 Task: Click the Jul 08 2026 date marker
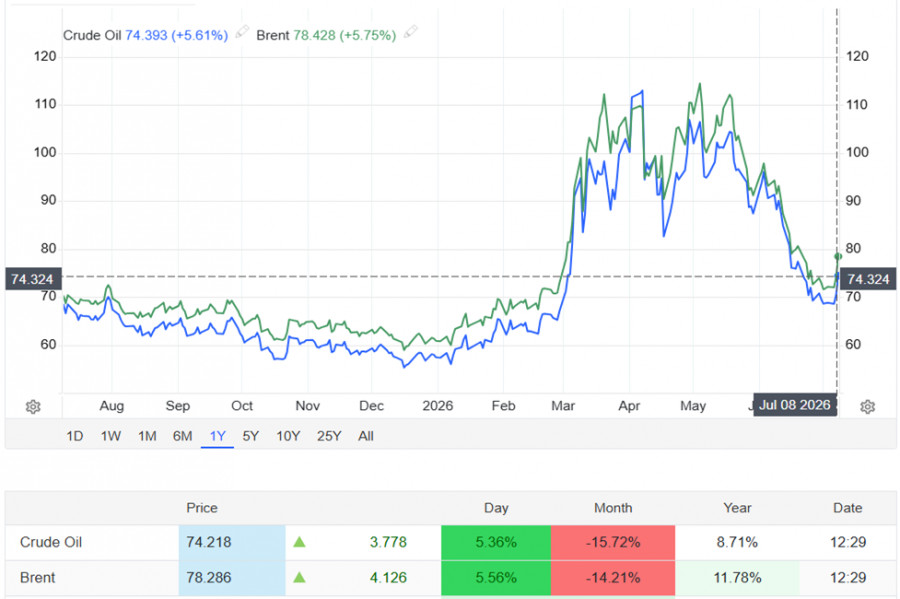pyautogui.click(x=794, y=405)
